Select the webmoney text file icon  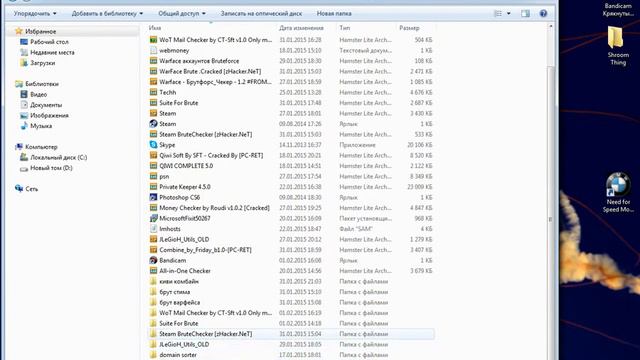tap(153, 50)
